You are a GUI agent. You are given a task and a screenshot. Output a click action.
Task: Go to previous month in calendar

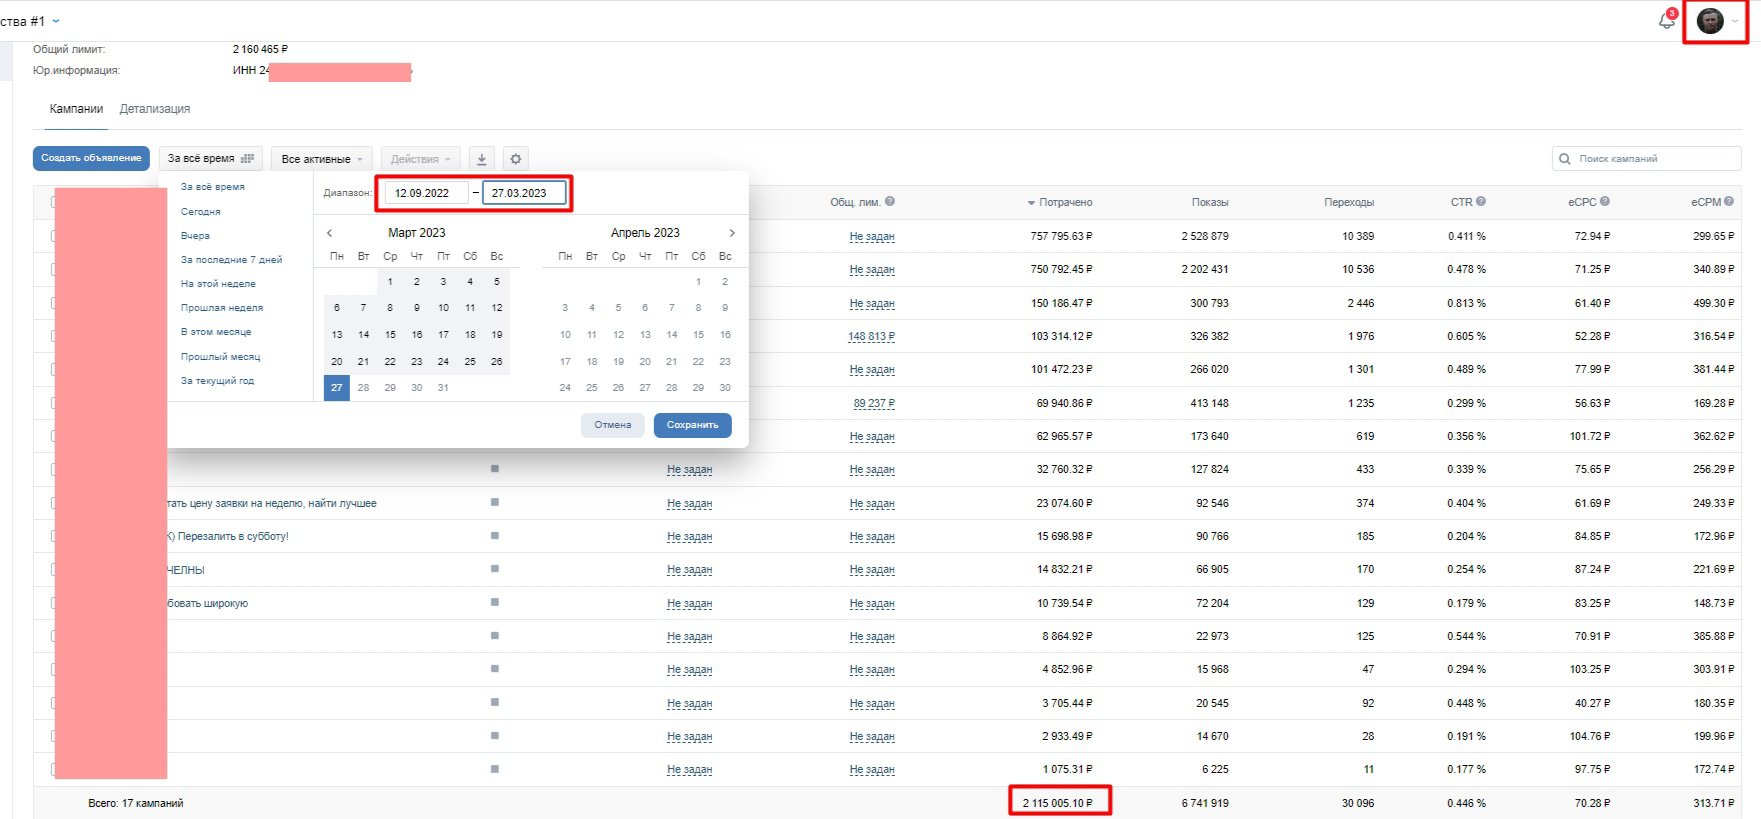[330, 233]
